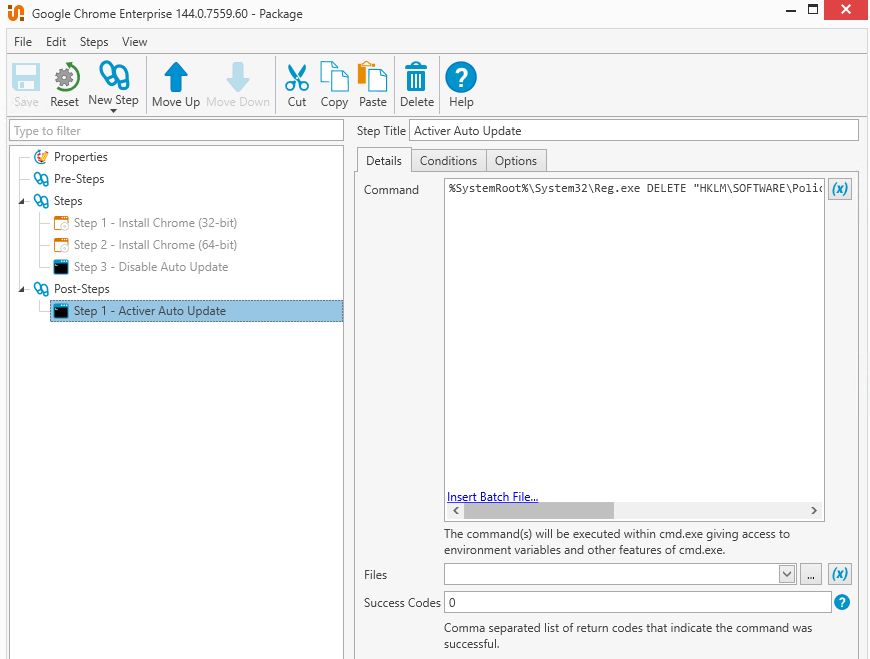Screen dimensions: 870x659
Task: Click the PDQ Deploy title bar logo
Action: [x=16, y=13]
